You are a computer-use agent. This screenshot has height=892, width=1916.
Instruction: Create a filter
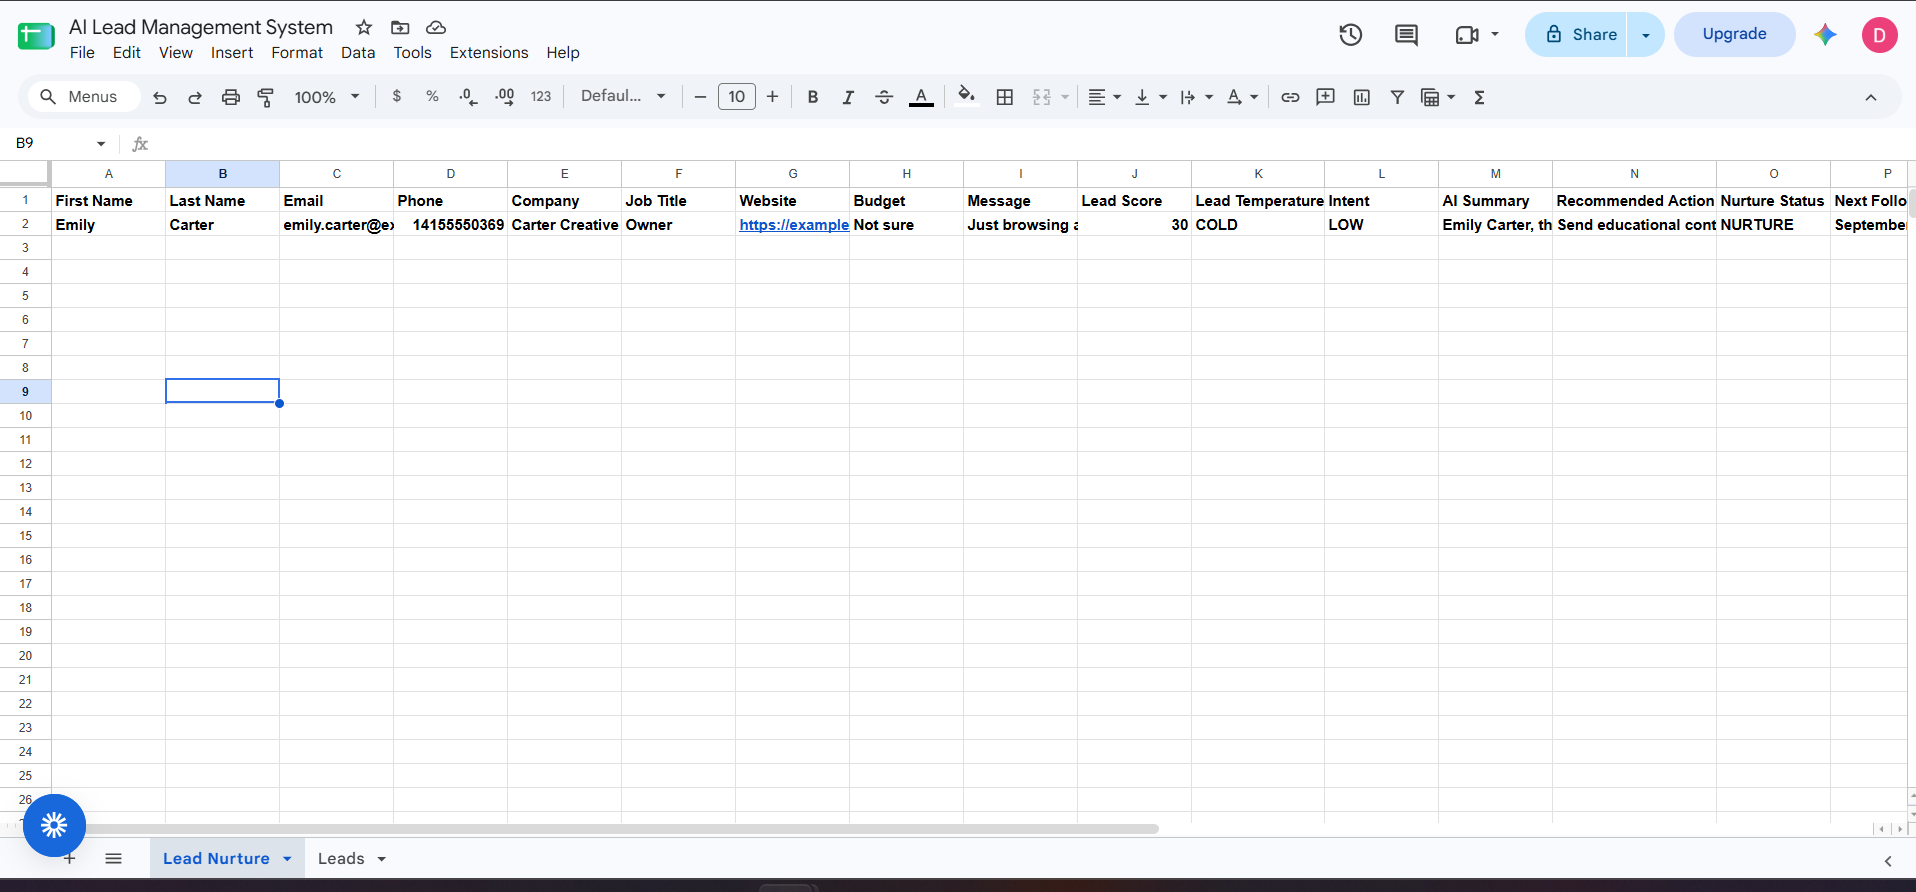(x=1398, y=97)
